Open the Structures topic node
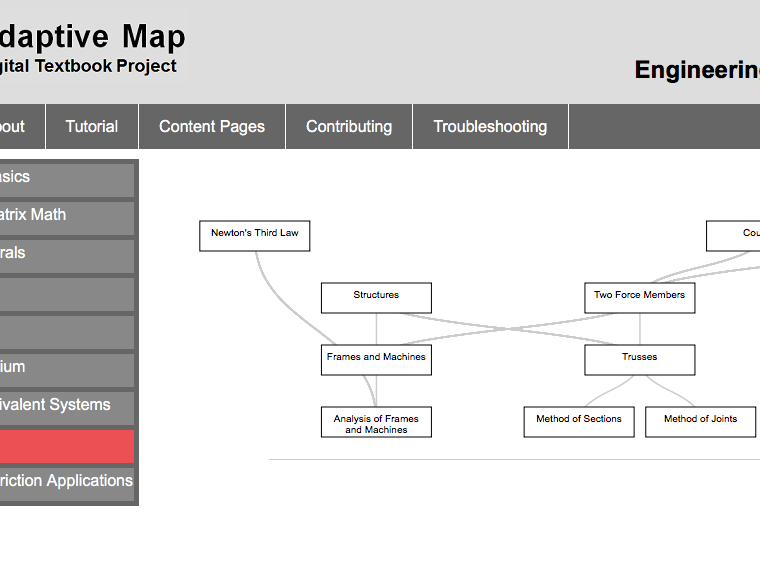Screen dimensions: 760x570 [x=376, y=298]
